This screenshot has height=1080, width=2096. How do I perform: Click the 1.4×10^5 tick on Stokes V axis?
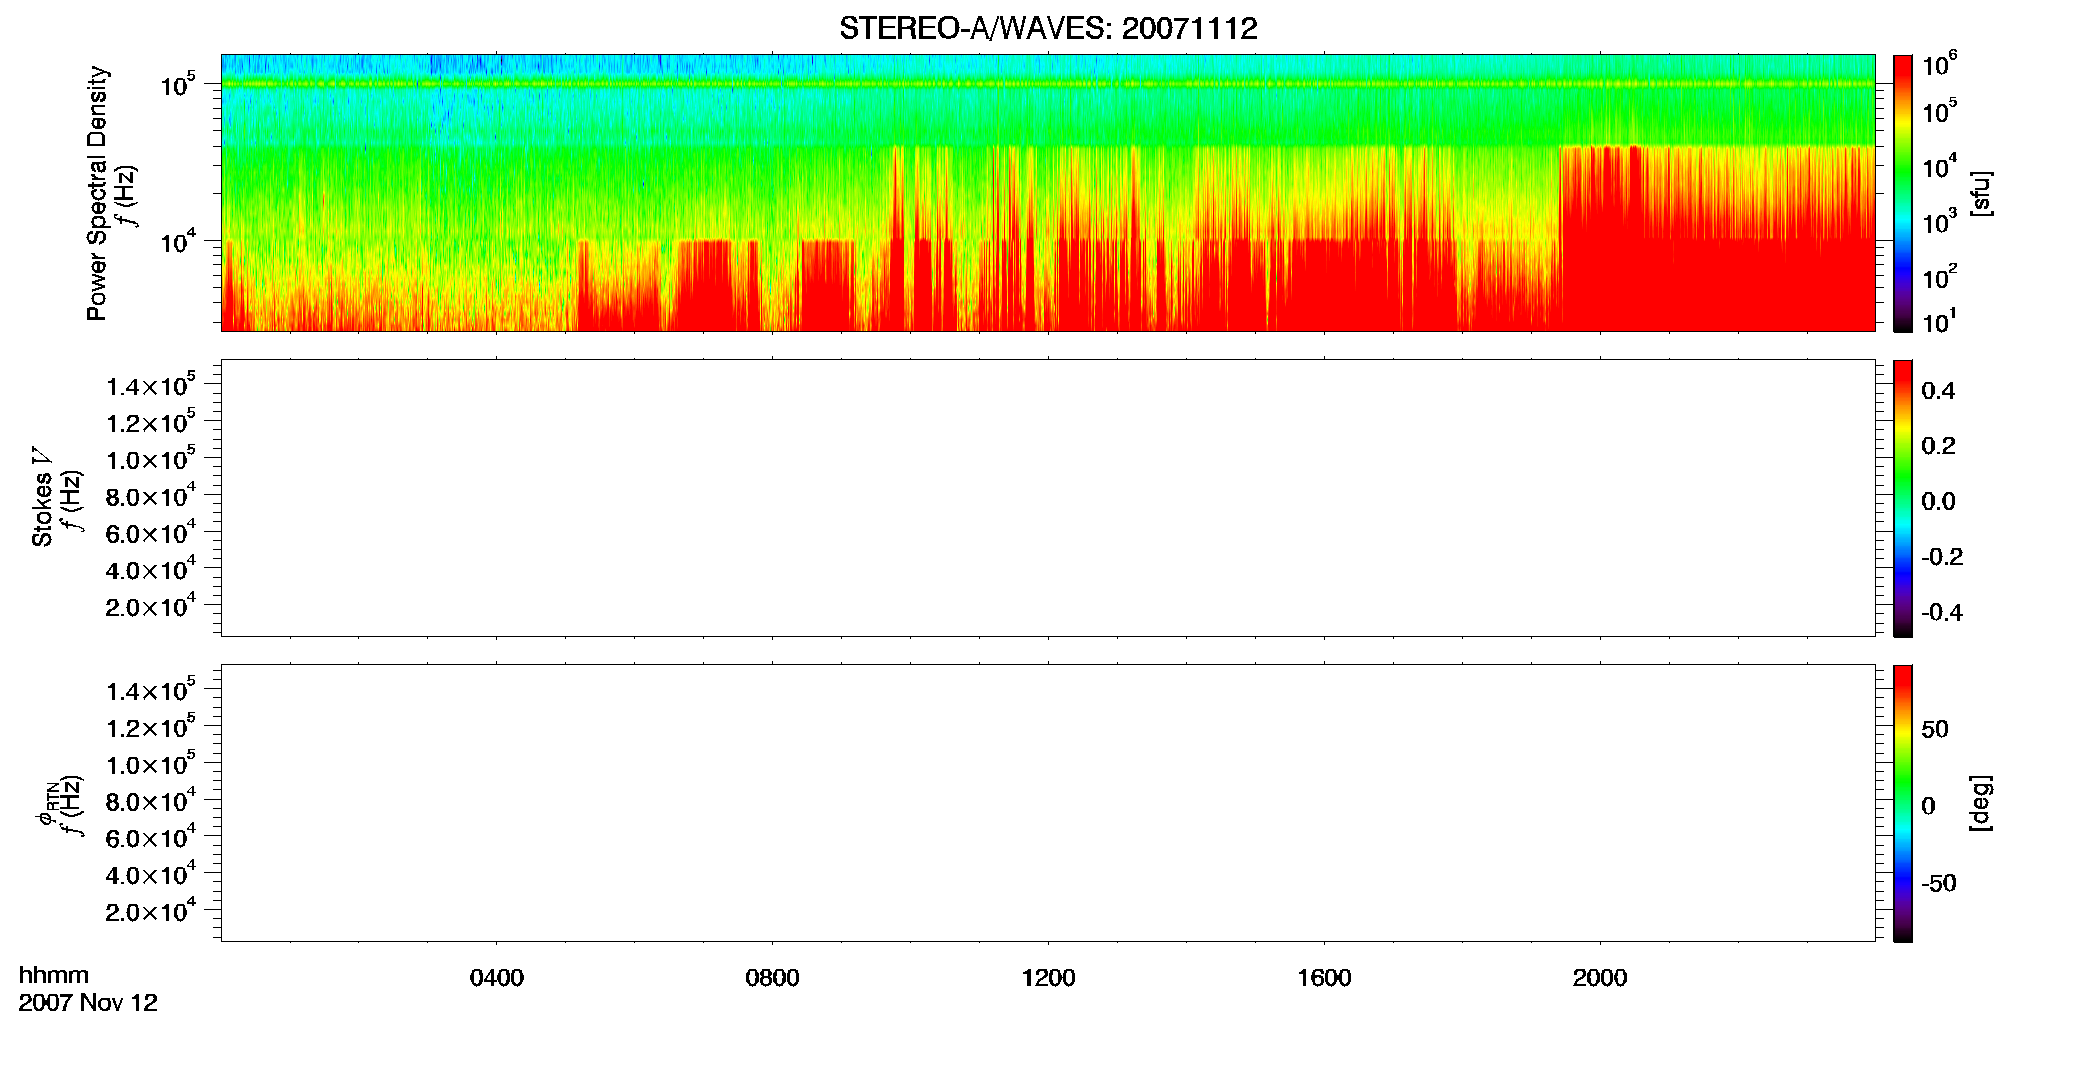tap(151, 385)
